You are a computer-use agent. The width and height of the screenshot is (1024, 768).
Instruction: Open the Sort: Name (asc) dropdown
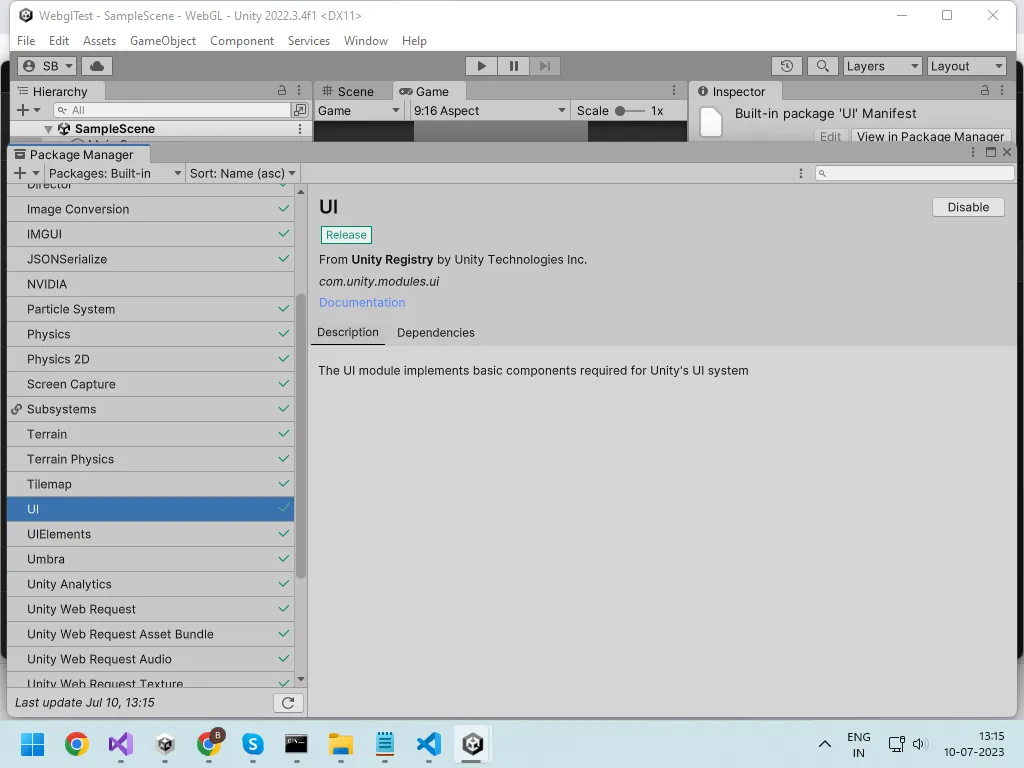pyautogui.click(x=242, y=173)
